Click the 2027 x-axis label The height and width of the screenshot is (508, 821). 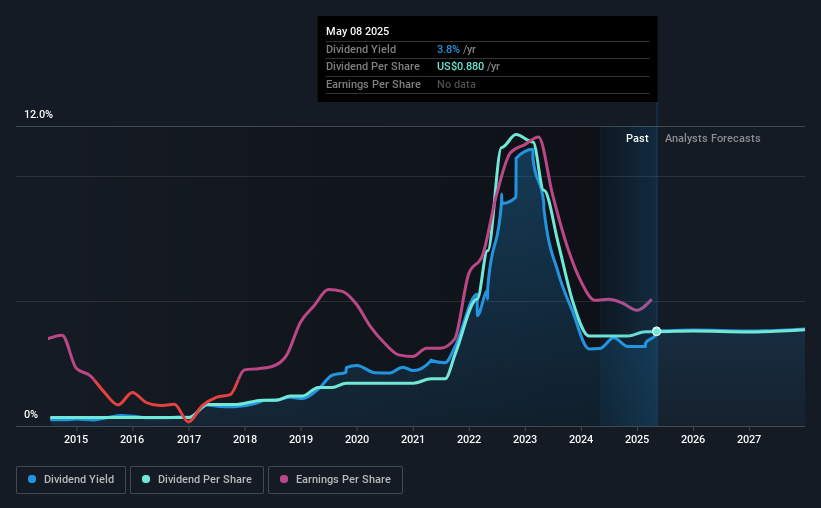[749, 439]
